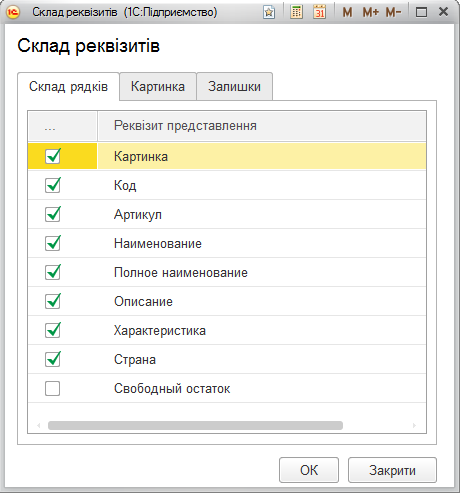Click the Закрити button
This screenshot has width=460, height=493.
pyautogui.click(x=392, y=470)
